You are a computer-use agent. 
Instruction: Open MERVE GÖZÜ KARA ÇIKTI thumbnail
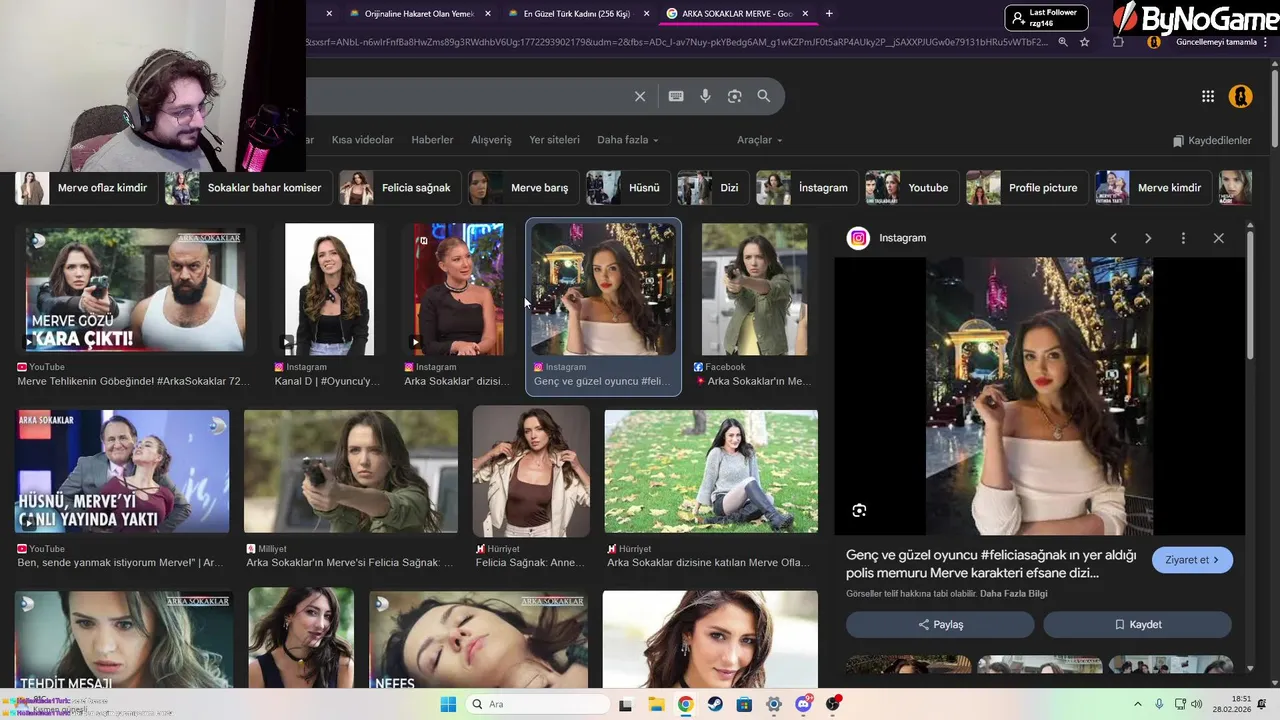tap(135, 290)
